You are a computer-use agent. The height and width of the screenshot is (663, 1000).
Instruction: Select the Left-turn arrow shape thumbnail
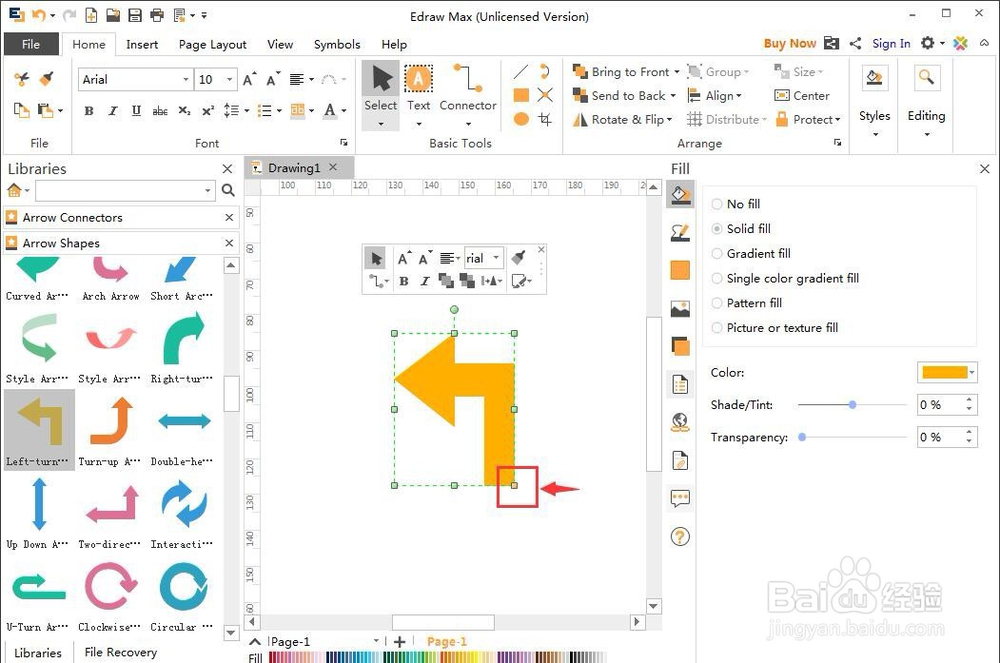coord(39,429)
